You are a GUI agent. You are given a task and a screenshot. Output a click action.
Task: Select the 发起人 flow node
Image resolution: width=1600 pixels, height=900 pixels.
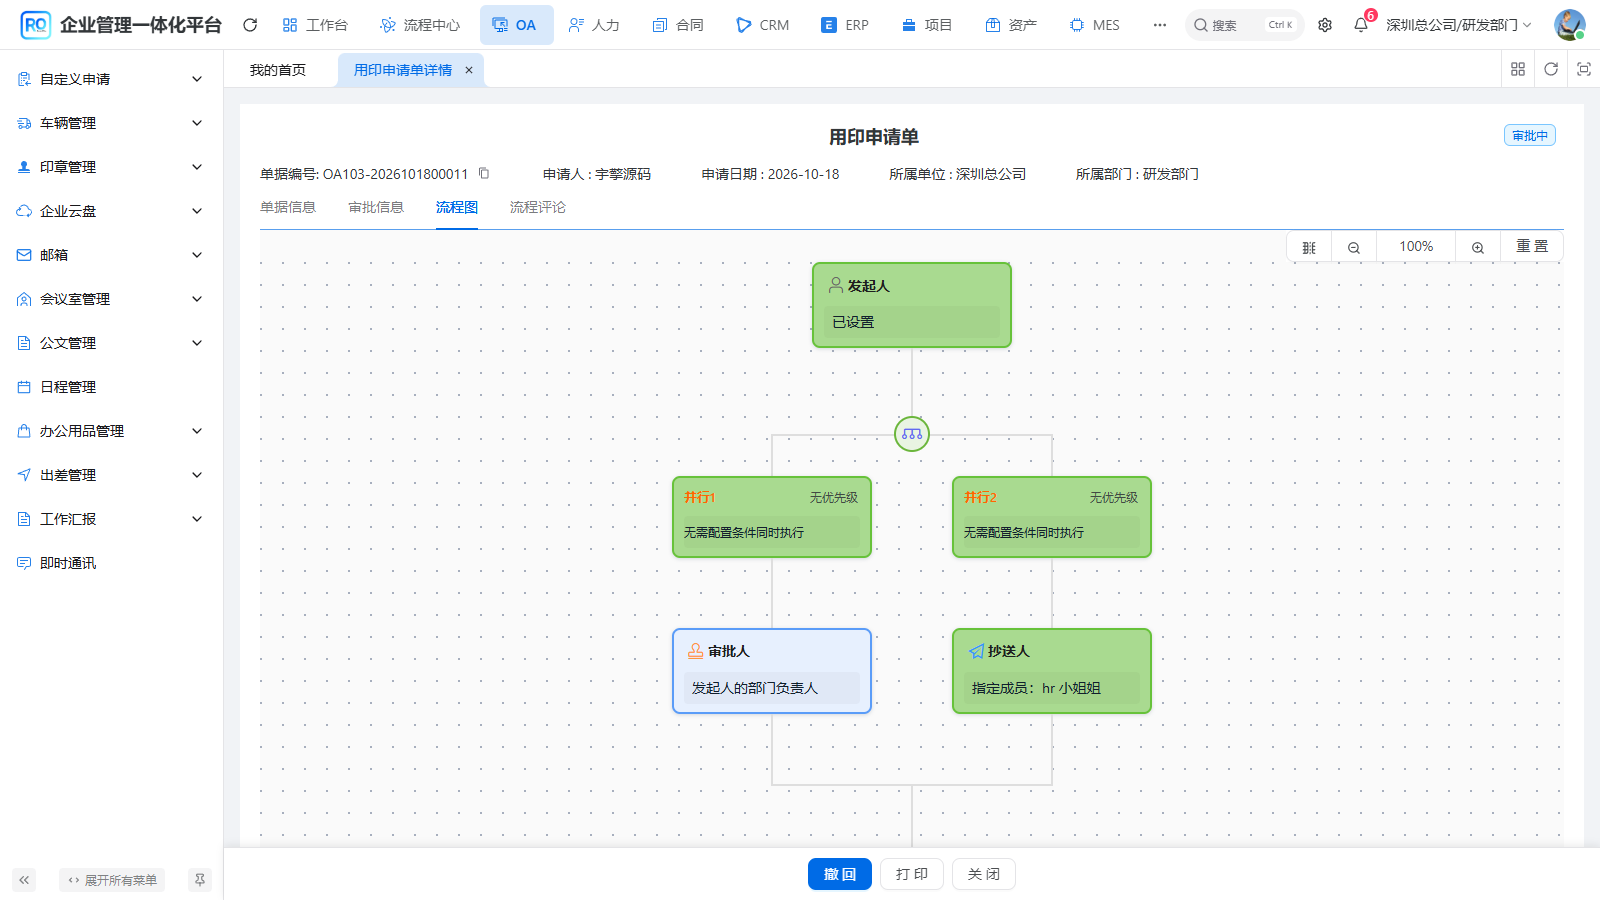coord(912,305)
